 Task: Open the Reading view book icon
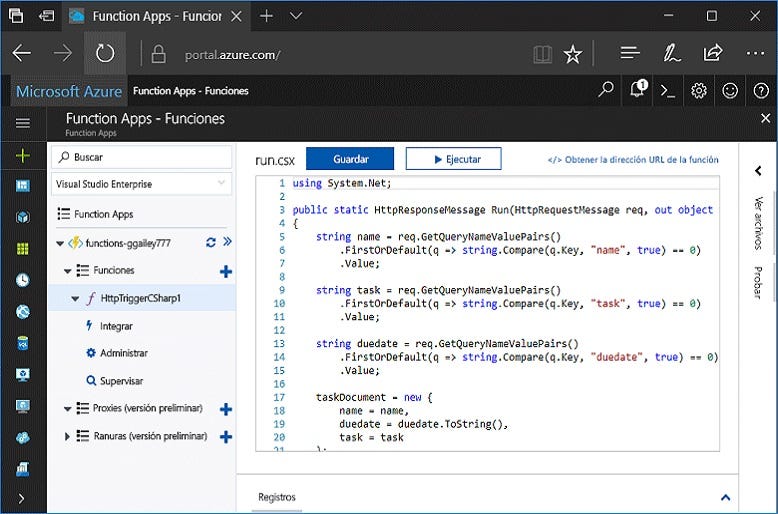click(542, 54)
